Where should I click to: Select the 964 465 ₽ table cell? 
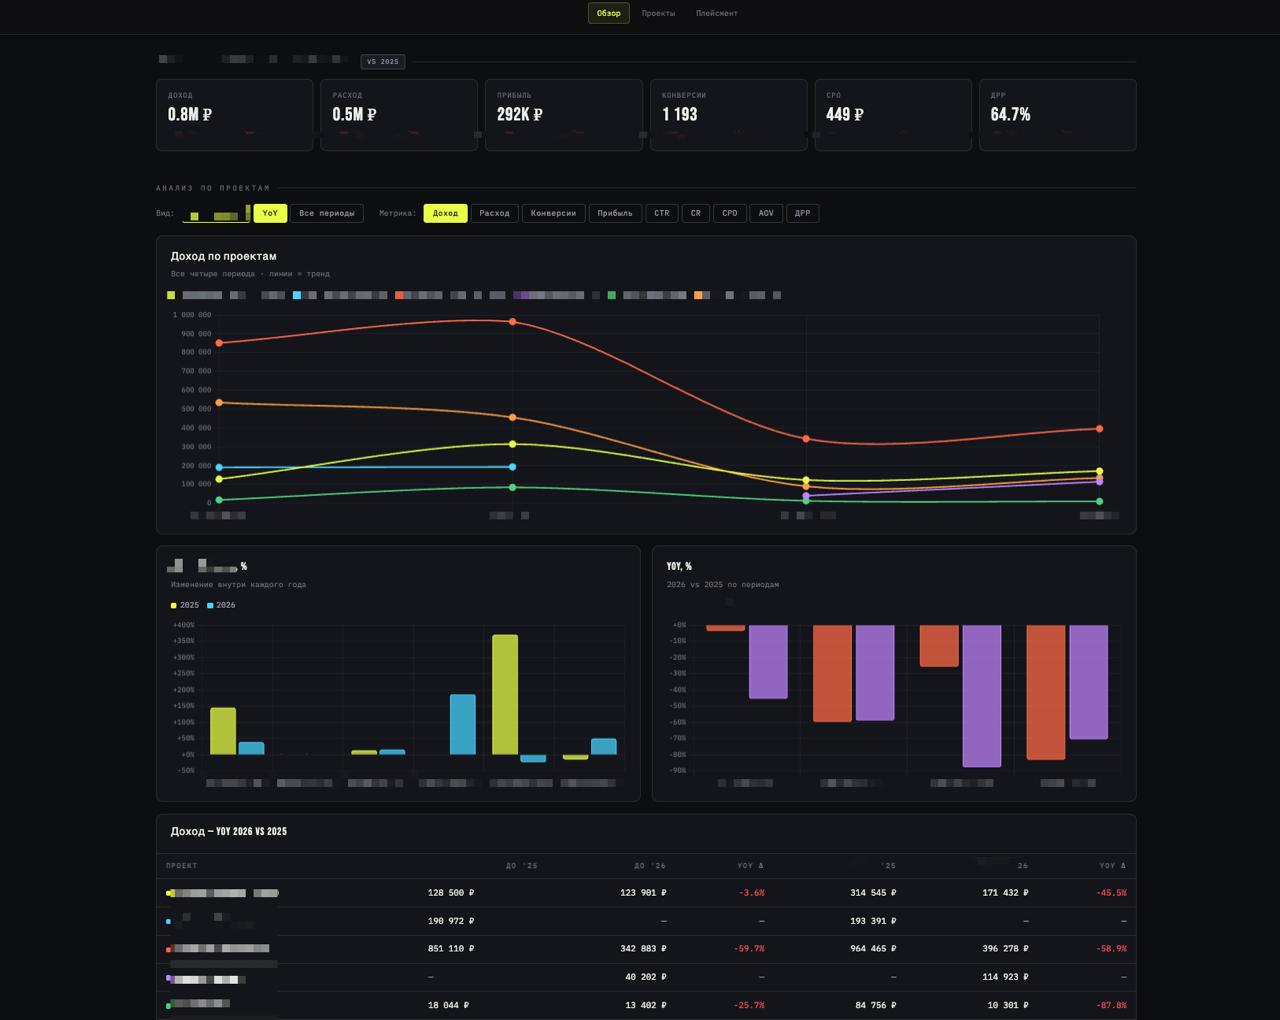pos(873,949)
